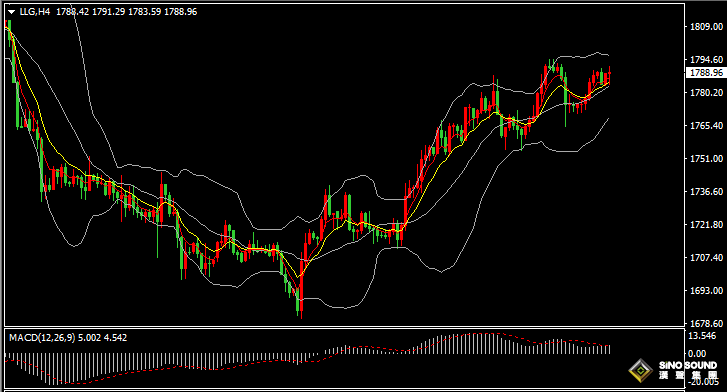Click the current price label 1788.96

coord(706,73)
